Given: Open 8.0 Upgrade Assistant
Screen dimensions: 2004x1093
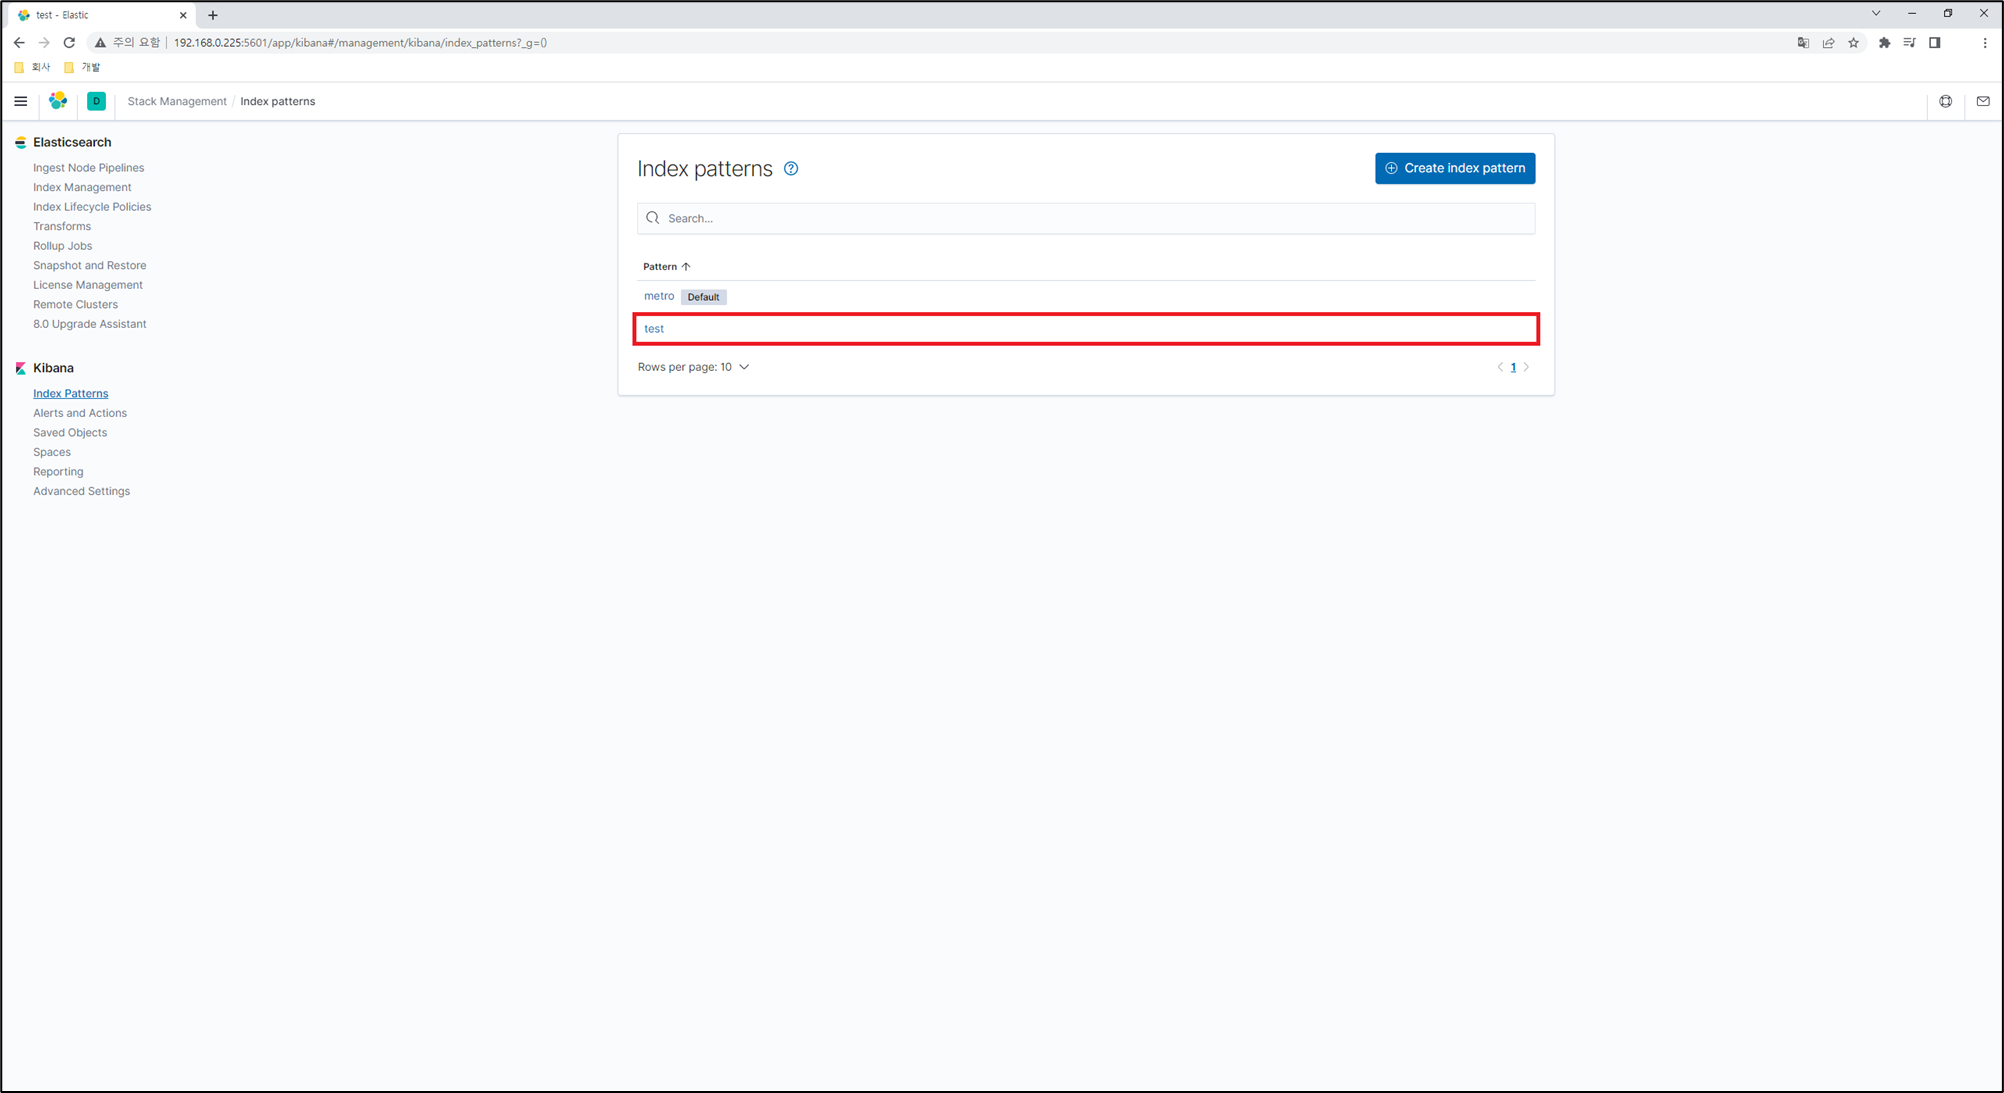Looking at the screenshot, I should (89, 324).
